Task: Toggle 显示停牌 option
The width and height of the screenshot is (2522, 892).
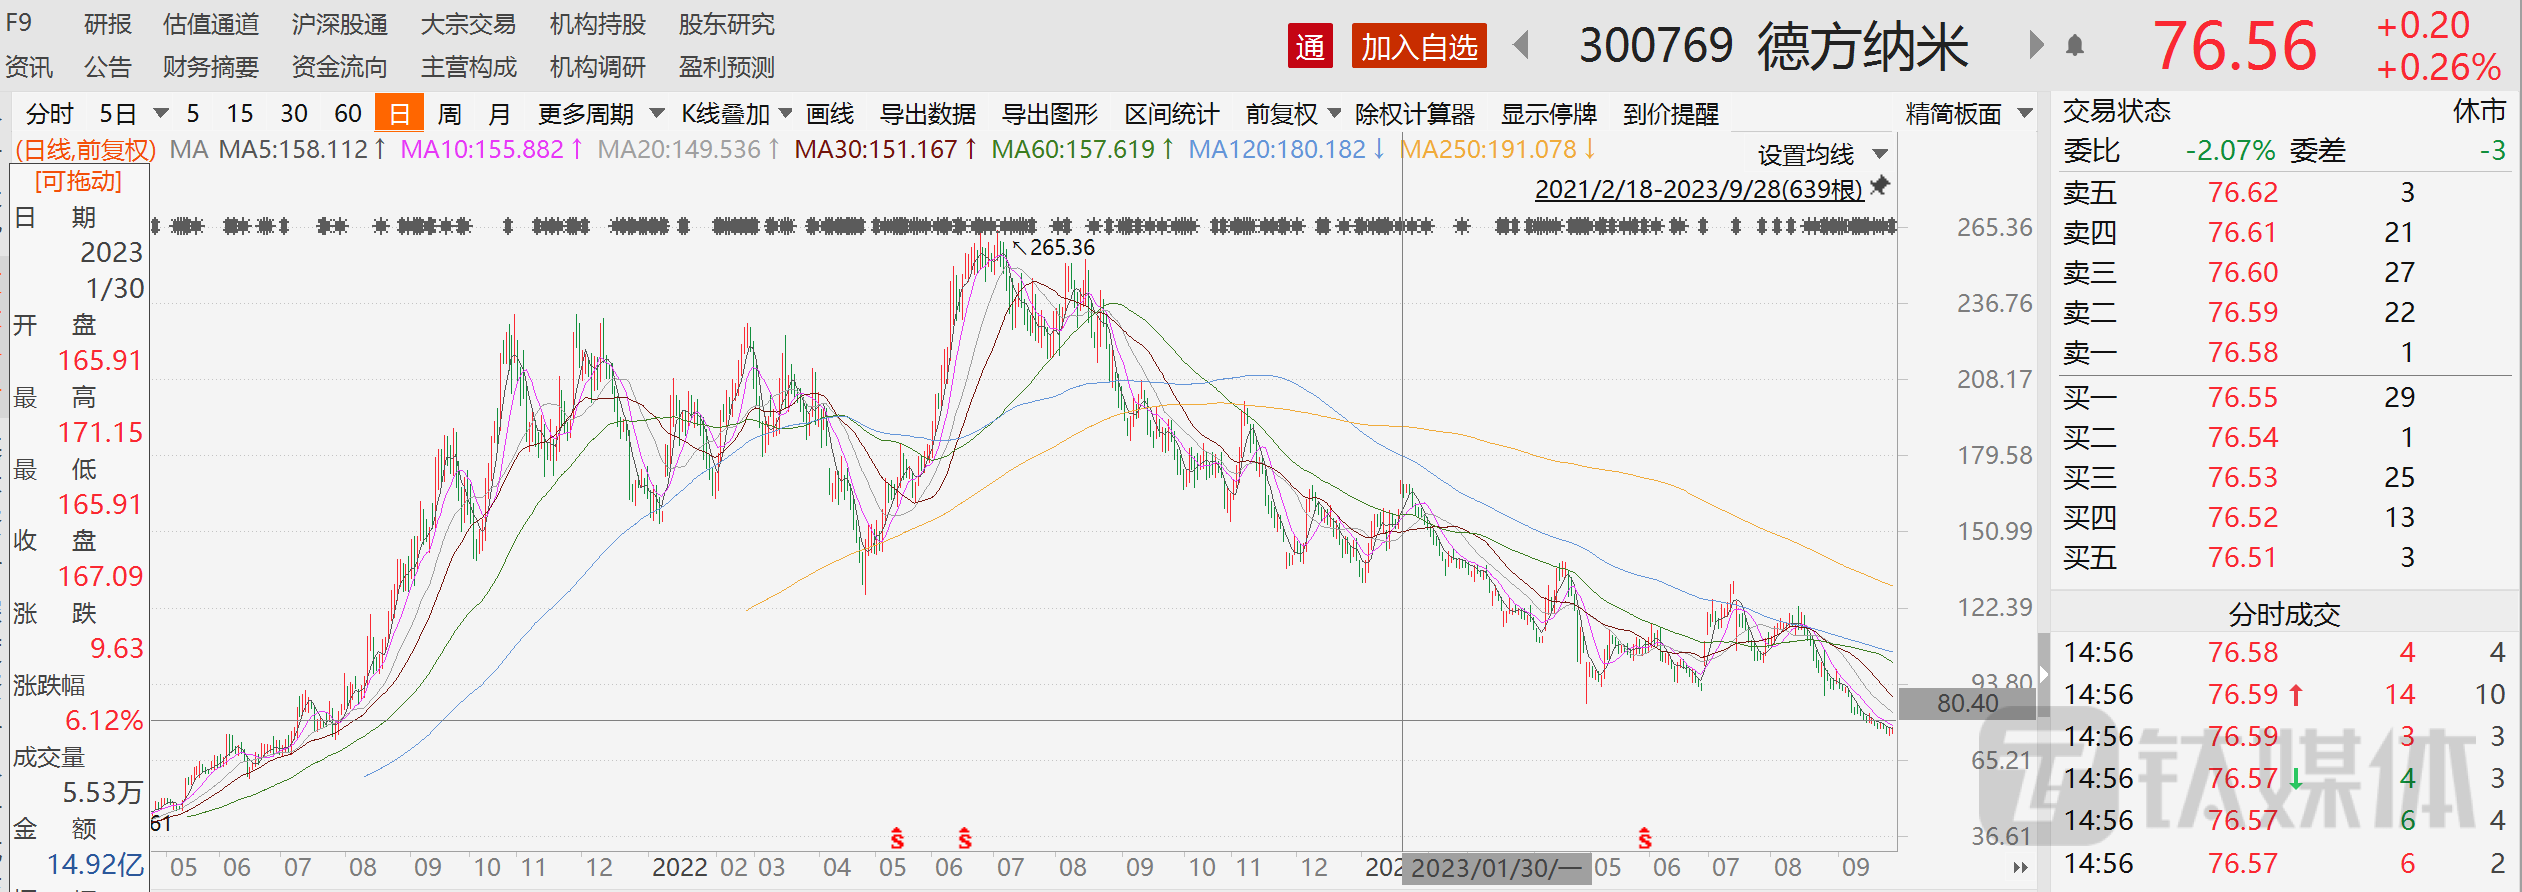Action: pyautogui.click(x=1548, y=114)
